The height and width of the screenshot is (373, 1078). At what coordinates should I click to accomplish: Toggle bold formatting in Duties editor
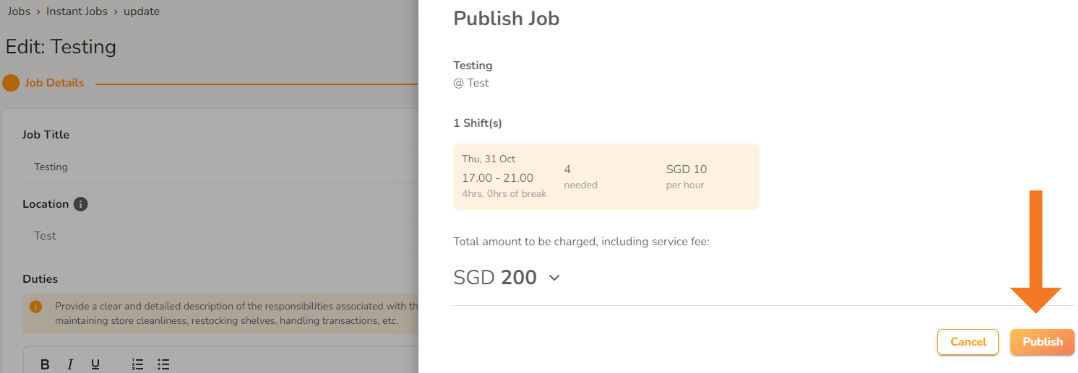coord(45,364)
